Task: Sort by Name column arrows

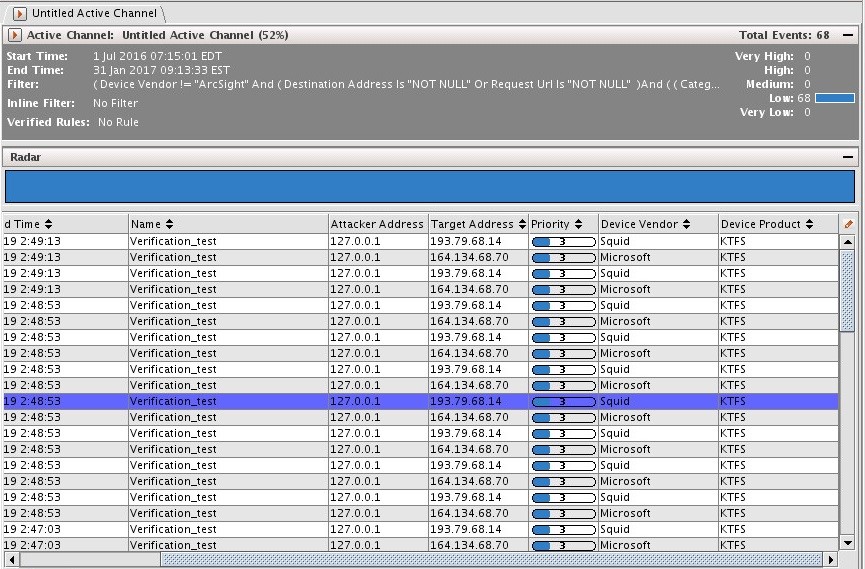Action: (x=169, y=224)
